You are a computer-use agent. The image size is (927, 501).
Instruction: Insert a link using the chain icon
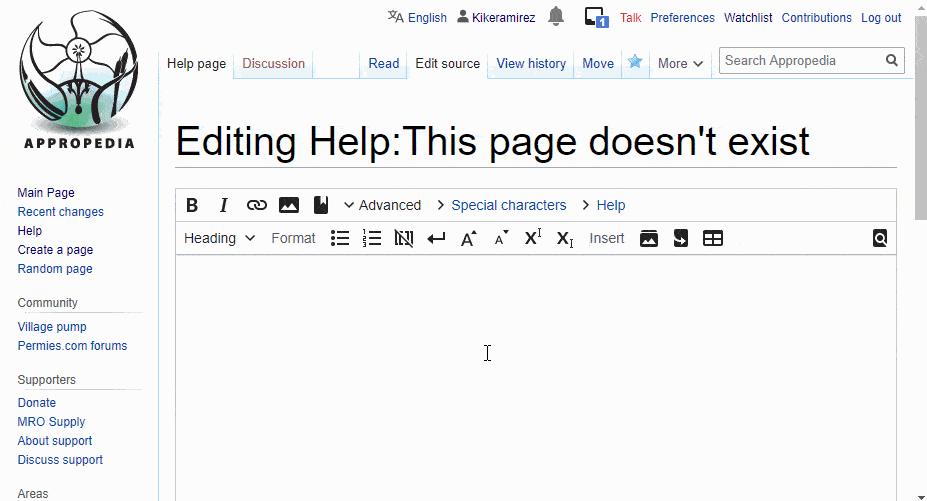coord(257,205)
